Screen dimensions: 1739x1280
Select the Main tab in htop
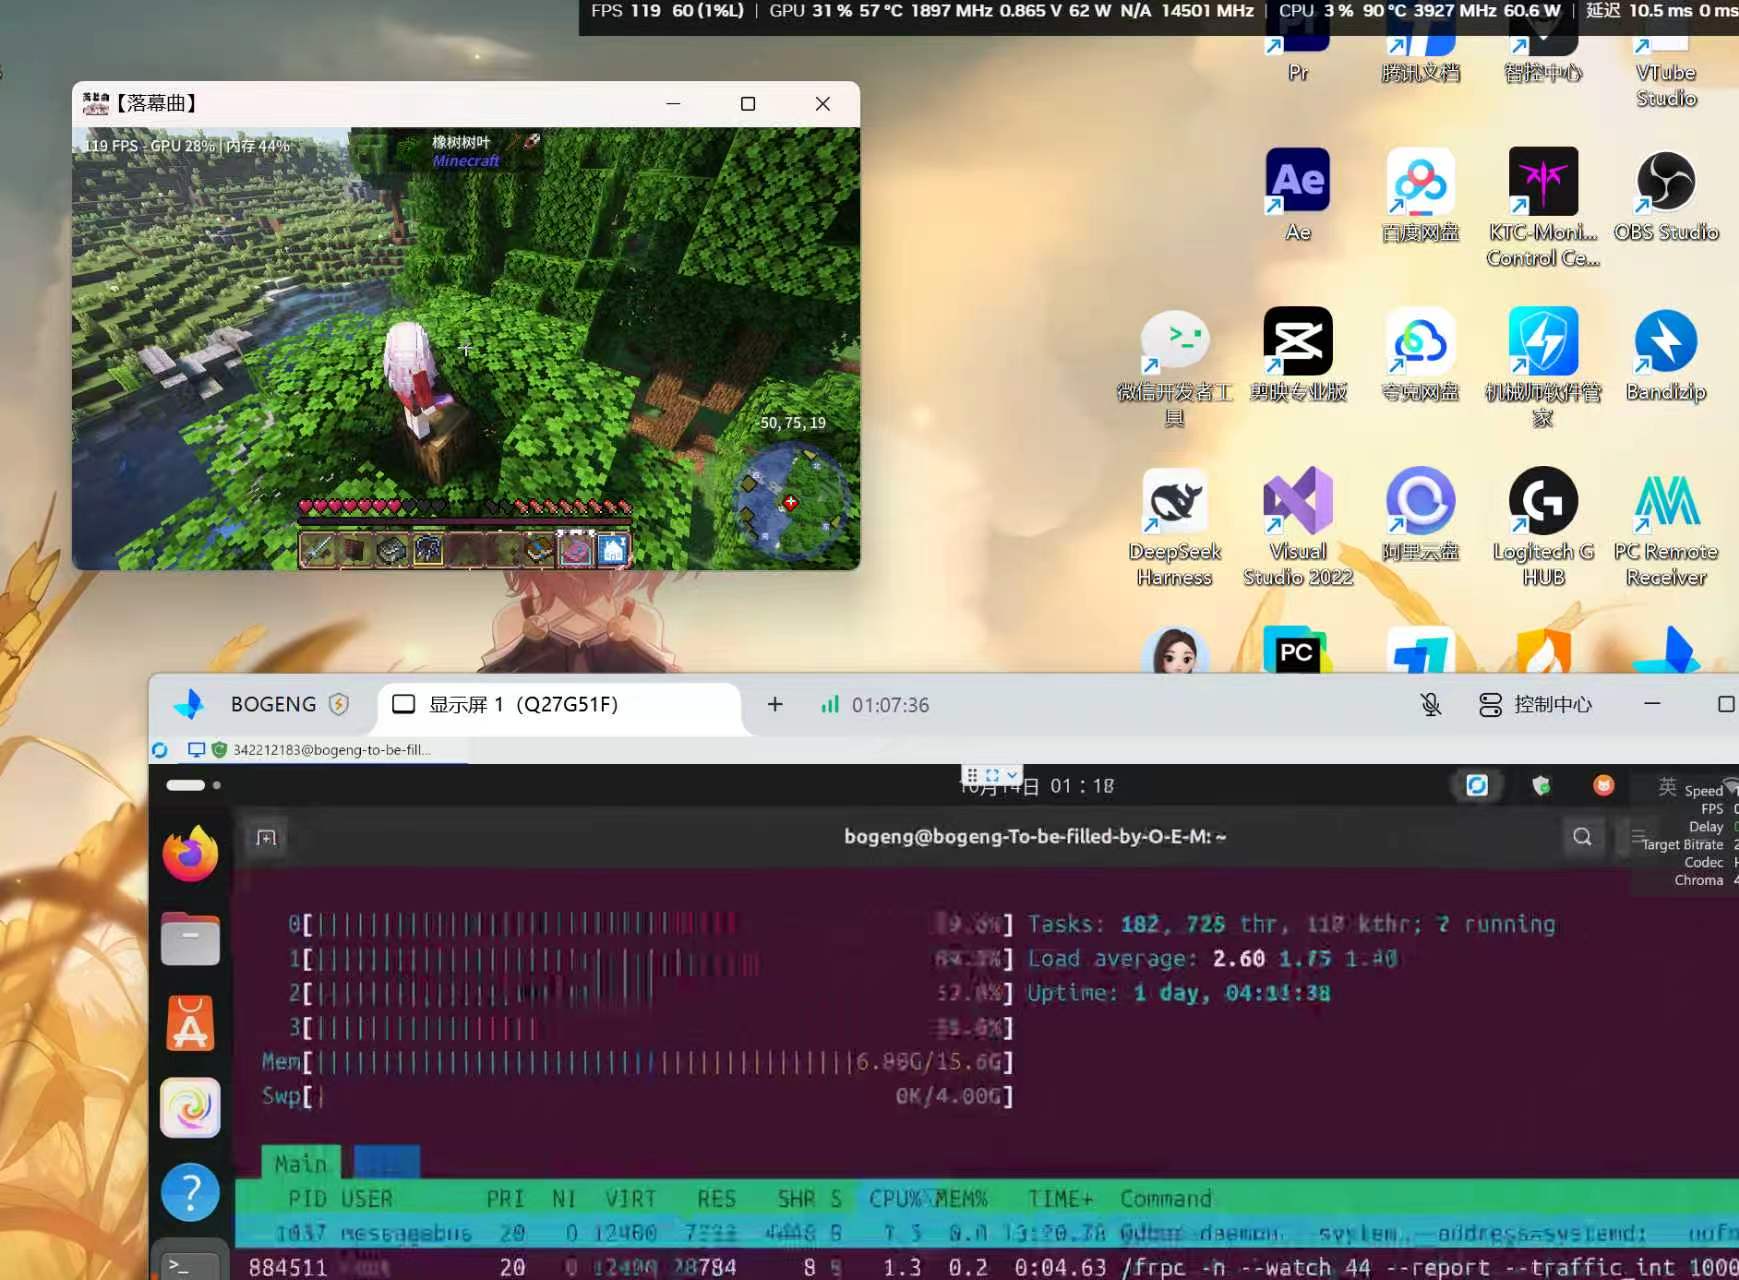coord(300,1163)
